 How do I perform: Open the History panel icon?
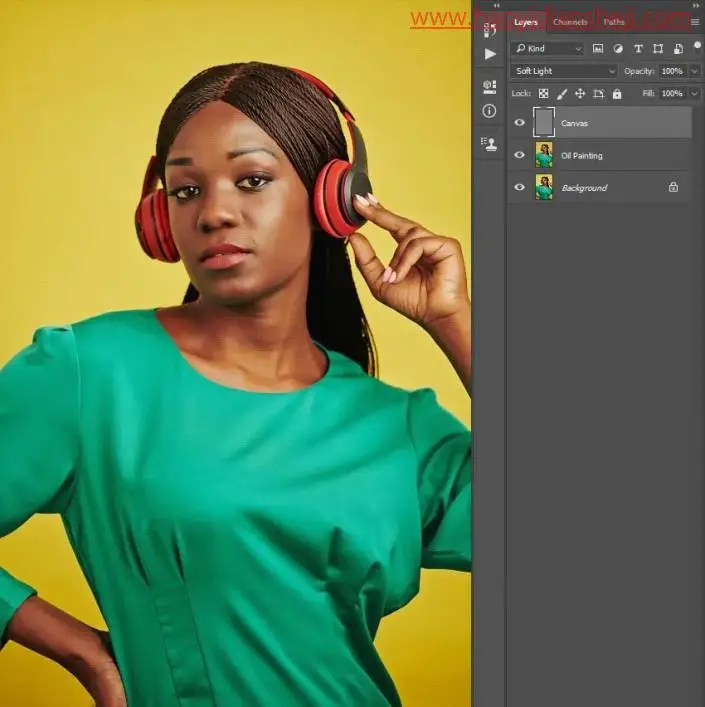(x=490, y=30)
